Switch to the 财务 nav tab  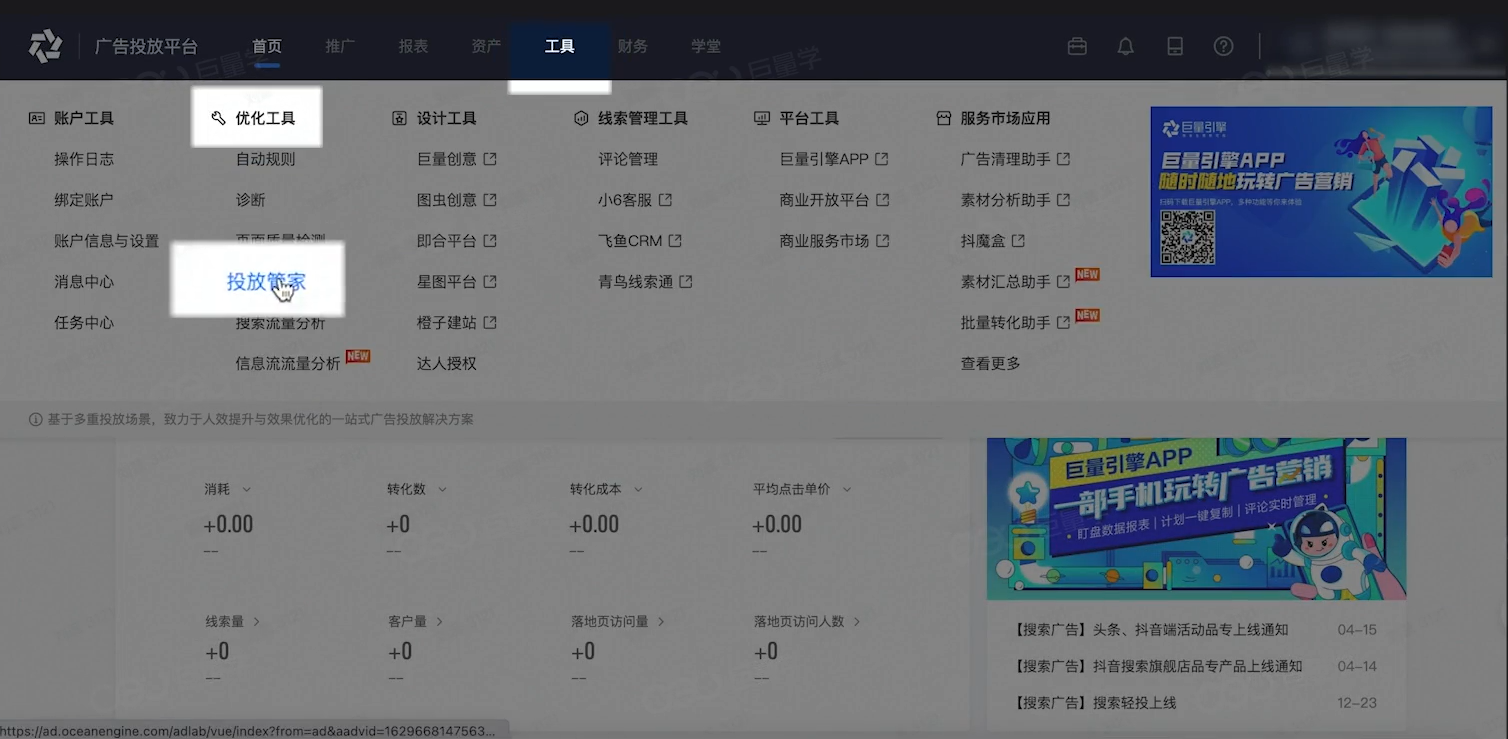[633, 47]
